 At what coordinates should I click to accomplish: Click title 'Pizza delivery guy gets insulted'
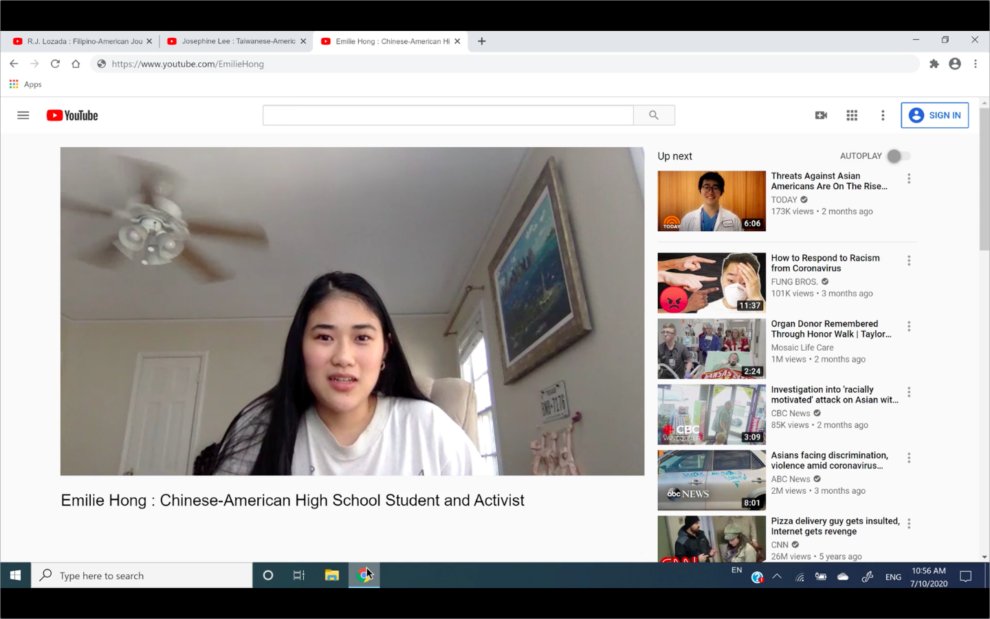pyautogui.click(x=835, y=526)
